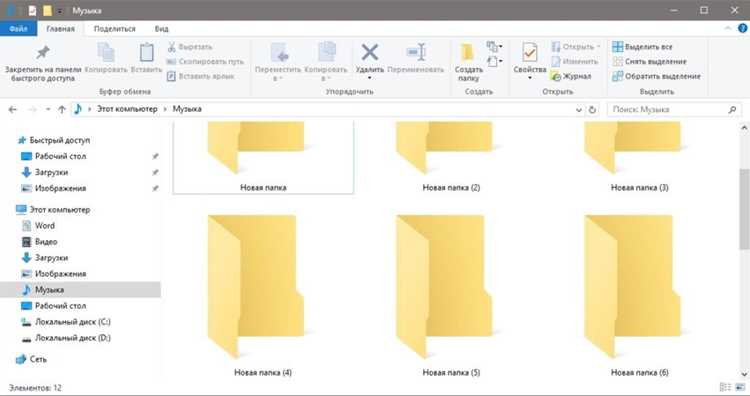Go up one level with up arrow
Viewport: 750px width, 396px height.
[x=62, y=110]
